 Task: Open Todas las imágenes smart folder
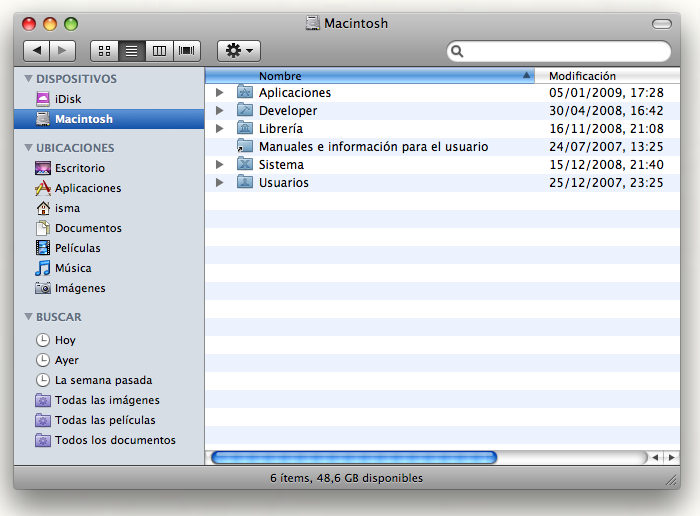[x=109, y=400]
